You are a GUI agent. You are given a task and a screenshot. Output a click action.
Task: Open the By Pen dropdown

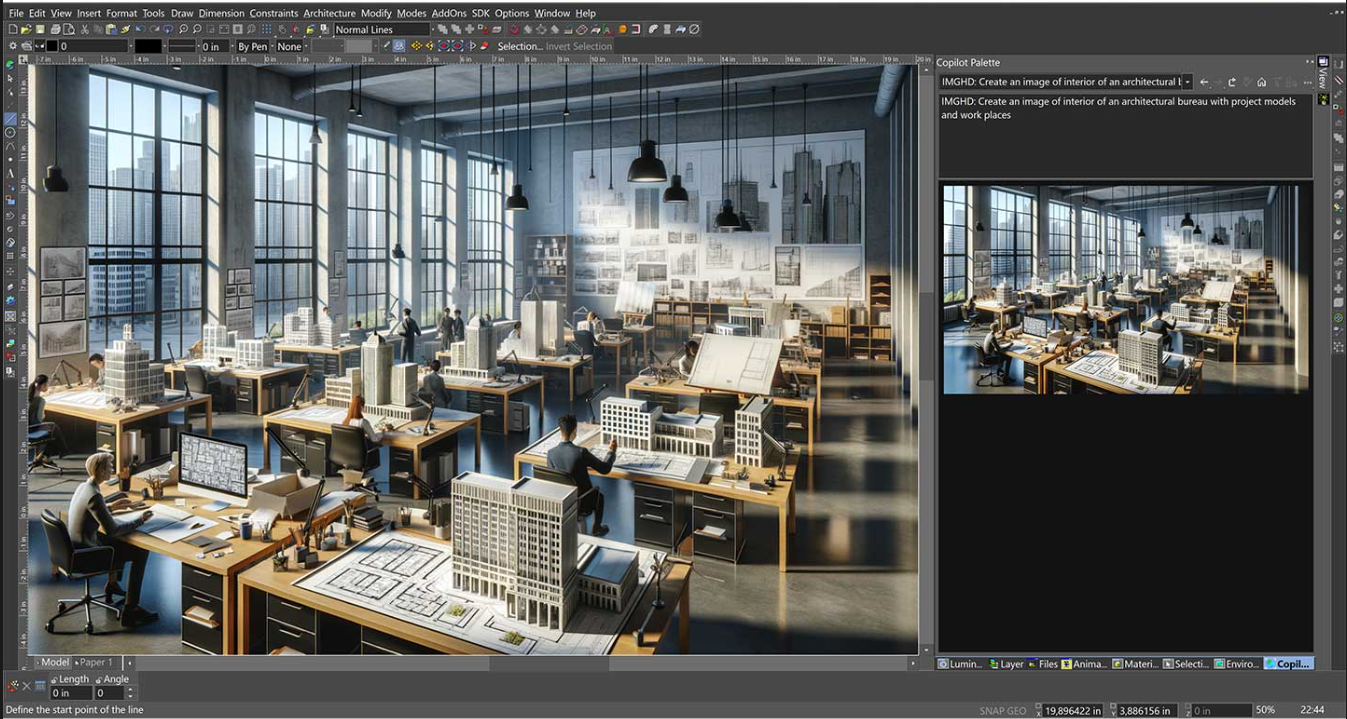pyautogui.click(x=252, y=46)
